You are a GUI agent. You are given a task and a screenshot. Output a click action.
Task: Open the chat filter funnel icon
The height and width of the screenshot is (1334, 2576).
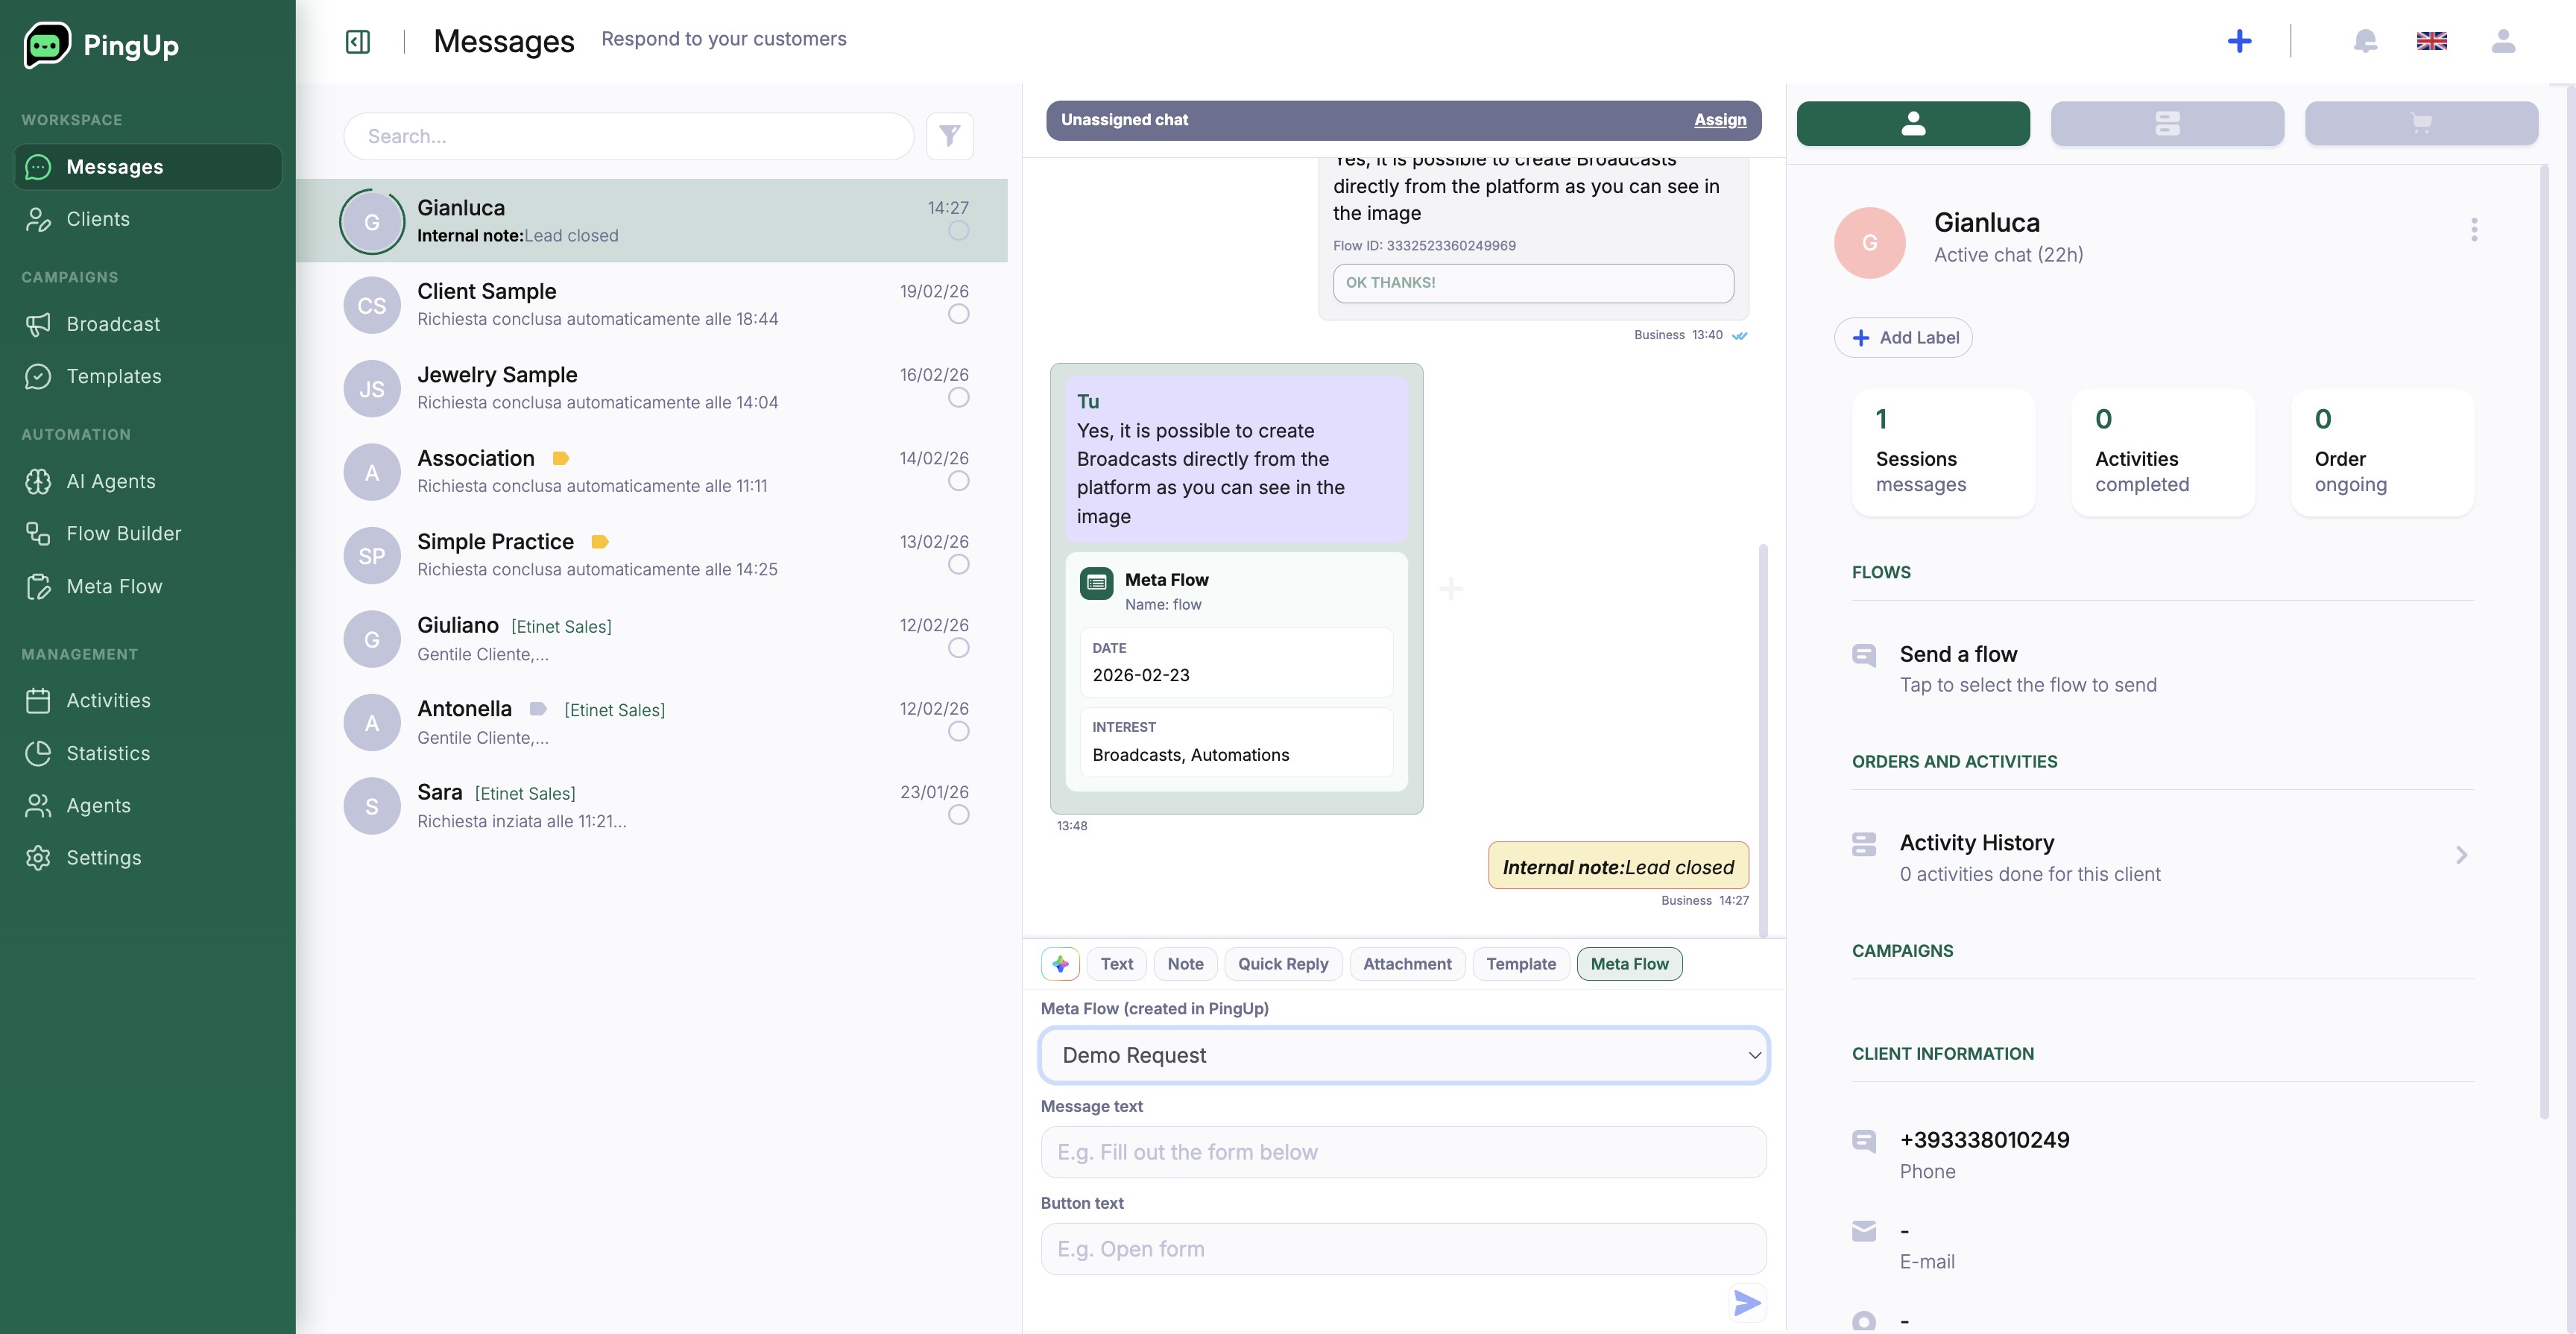[x=949, y=135]
